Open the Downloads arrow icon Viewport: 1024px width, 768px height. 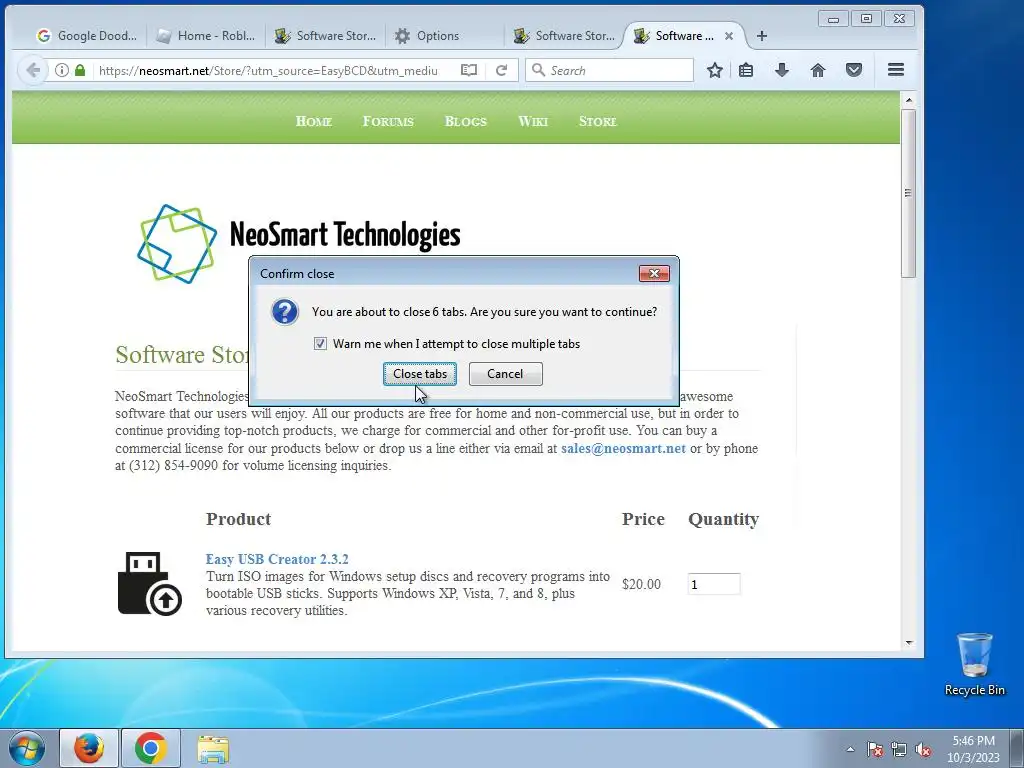point(782,70)
